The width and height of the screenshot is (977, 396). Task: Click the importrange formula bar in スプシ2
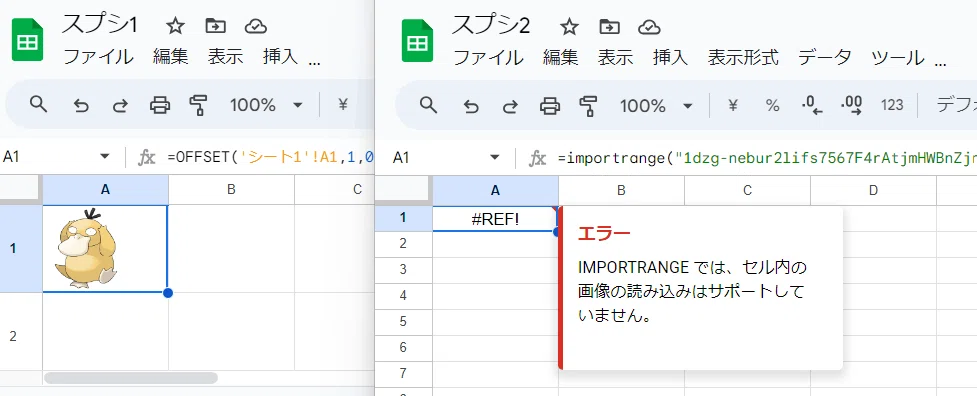tap(766, 158)
